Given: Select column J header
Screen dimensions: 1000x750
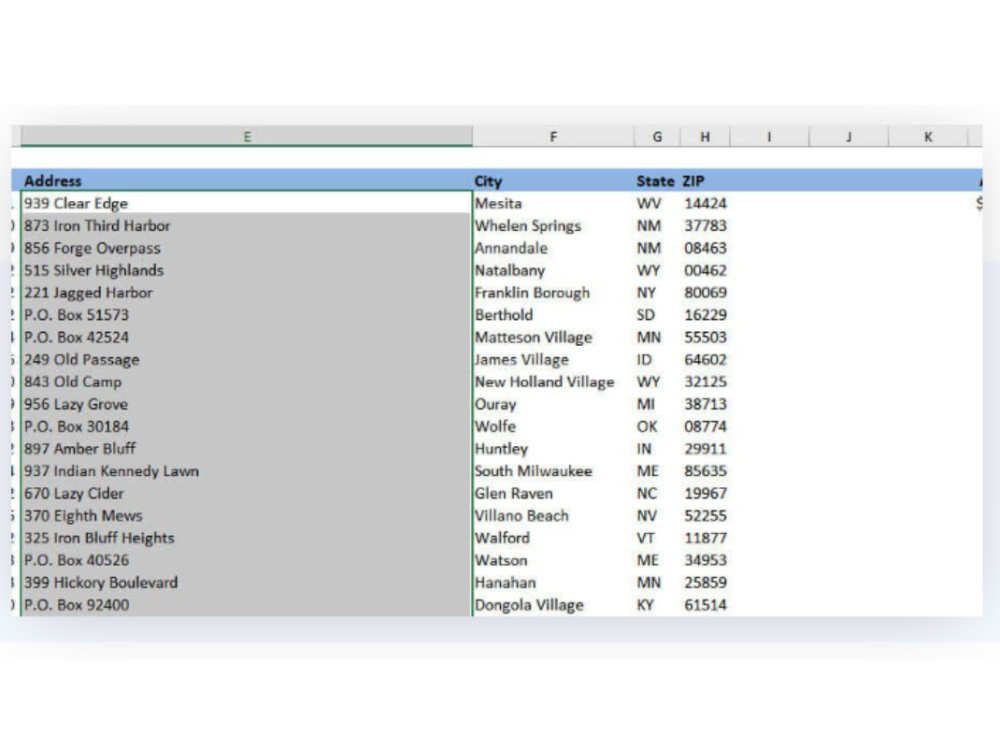Looking at the screenshot, I should point(848,136).
